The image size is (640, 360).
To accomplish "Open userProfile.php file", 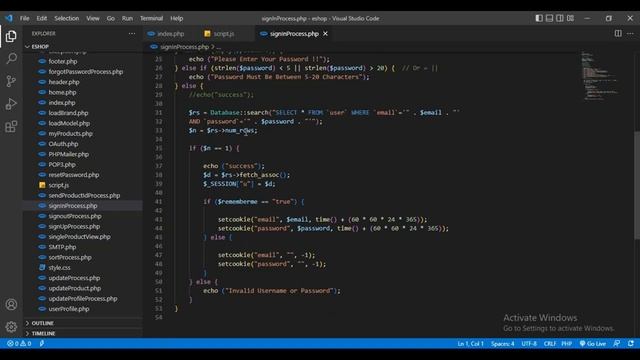I will tap(69, 309).
